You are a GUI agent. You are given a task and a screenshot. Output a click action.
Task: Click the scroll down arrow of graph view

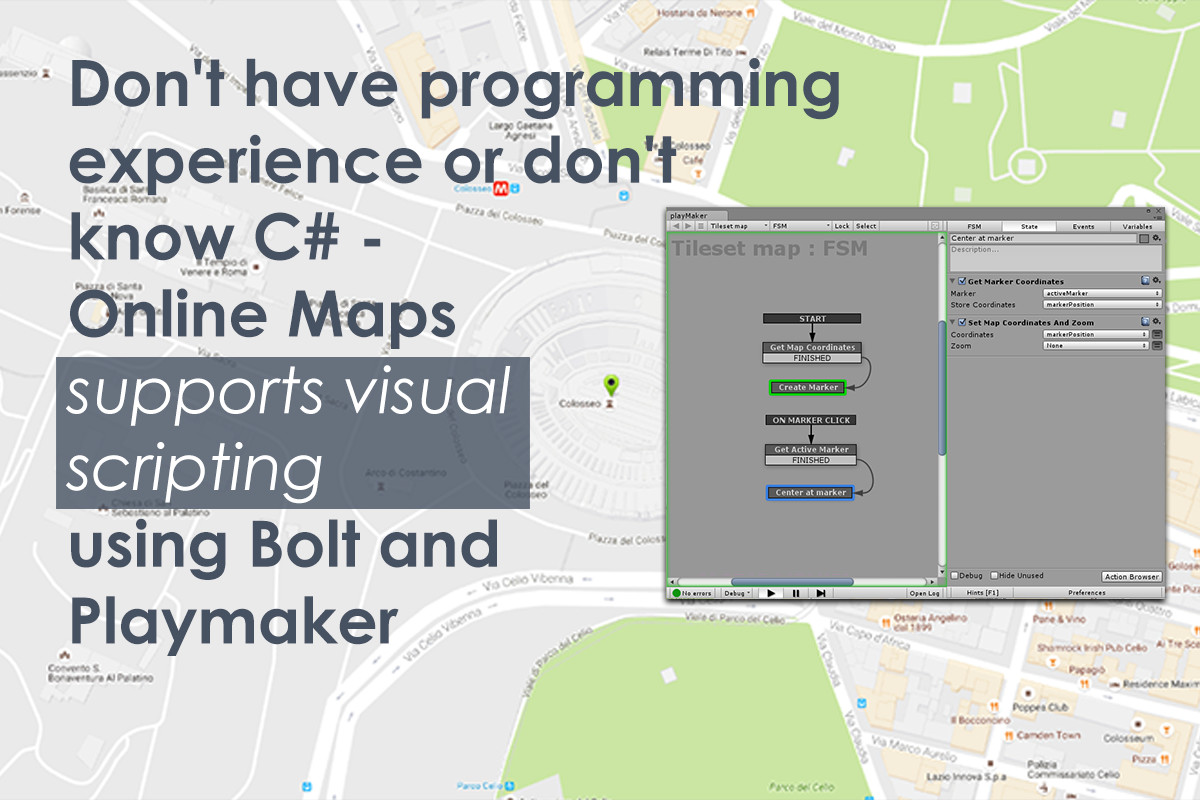coord(941,572)
